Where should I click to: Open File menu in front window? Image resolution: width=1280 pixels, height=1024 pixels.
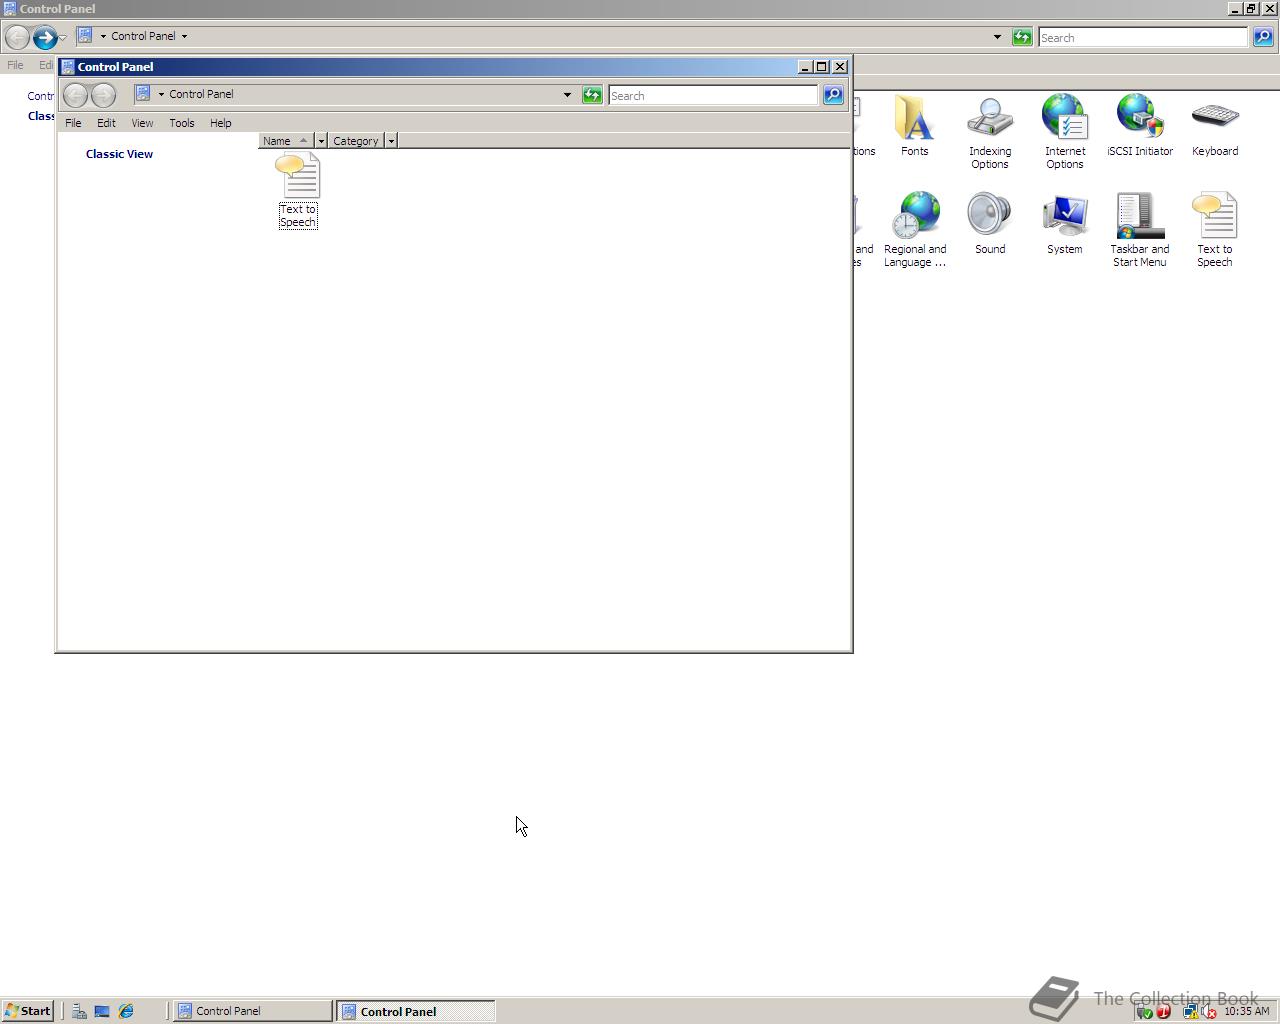click(73, 123)
